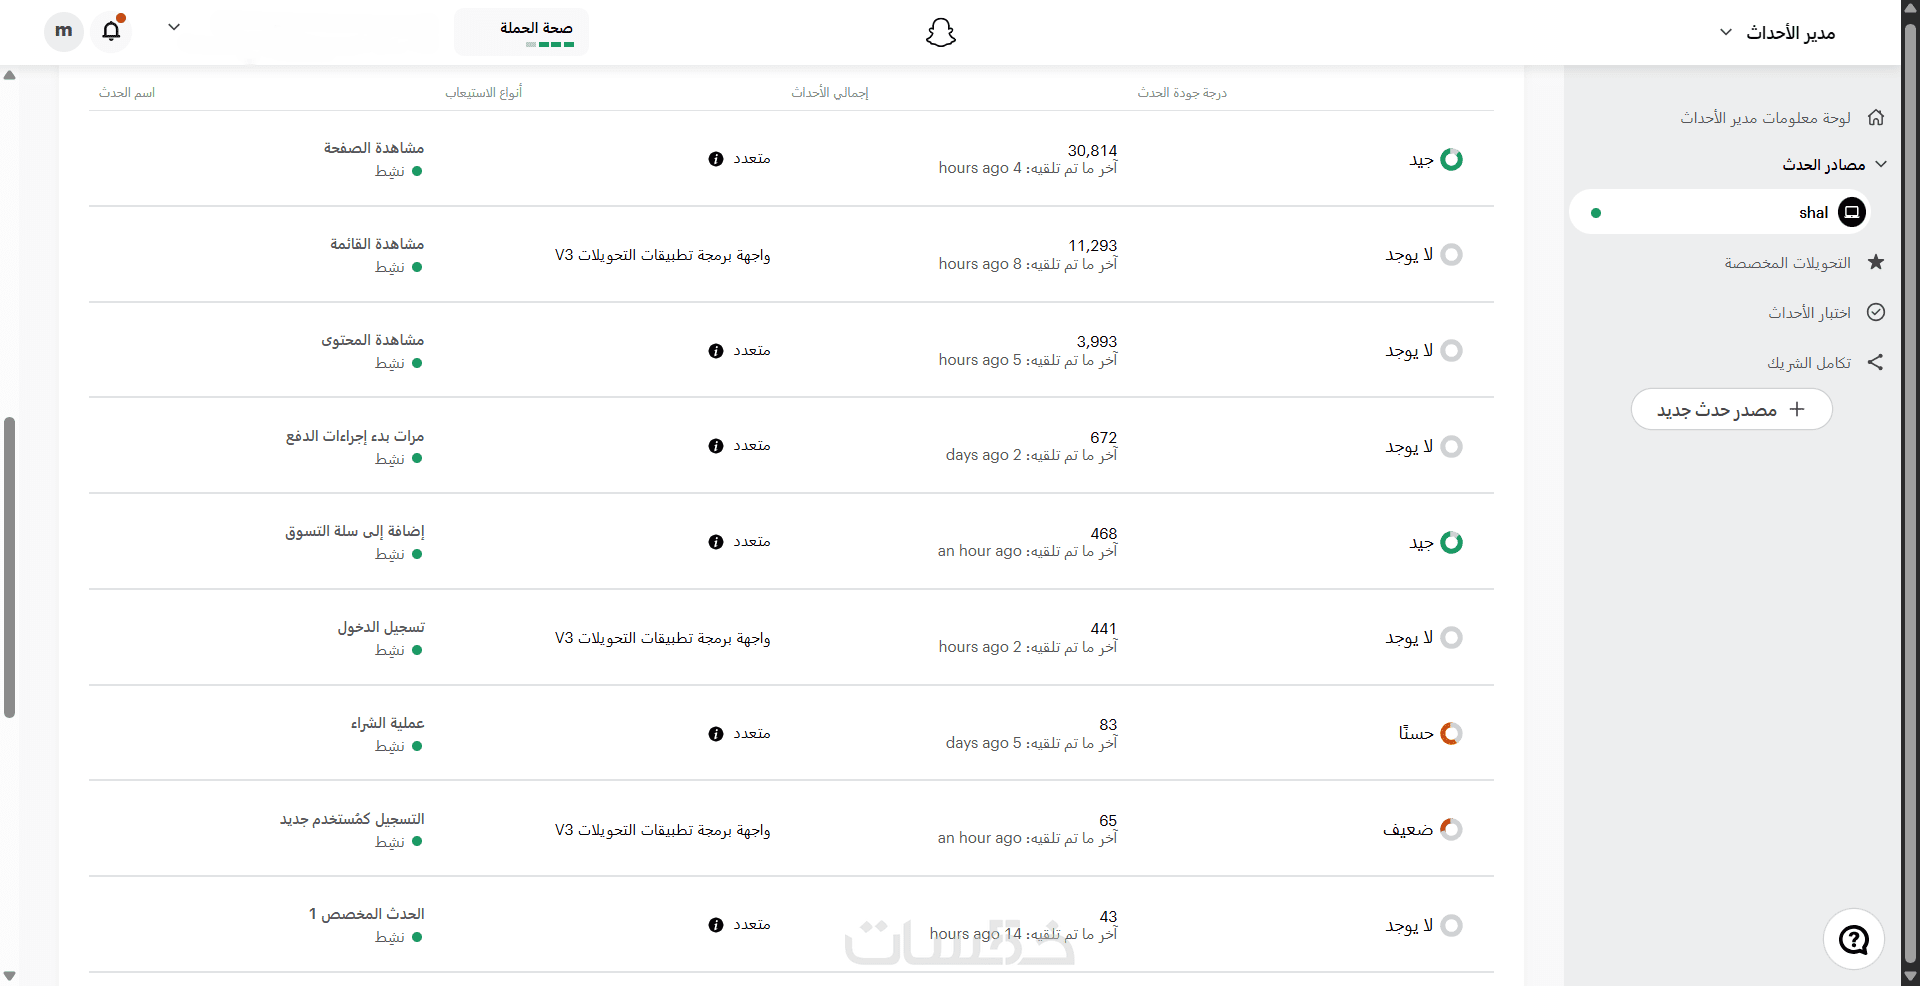This screenshot has width=1920, height=986.
Task: Open اختبار الأحداث menu item
Action: [x=1809, y=313]
